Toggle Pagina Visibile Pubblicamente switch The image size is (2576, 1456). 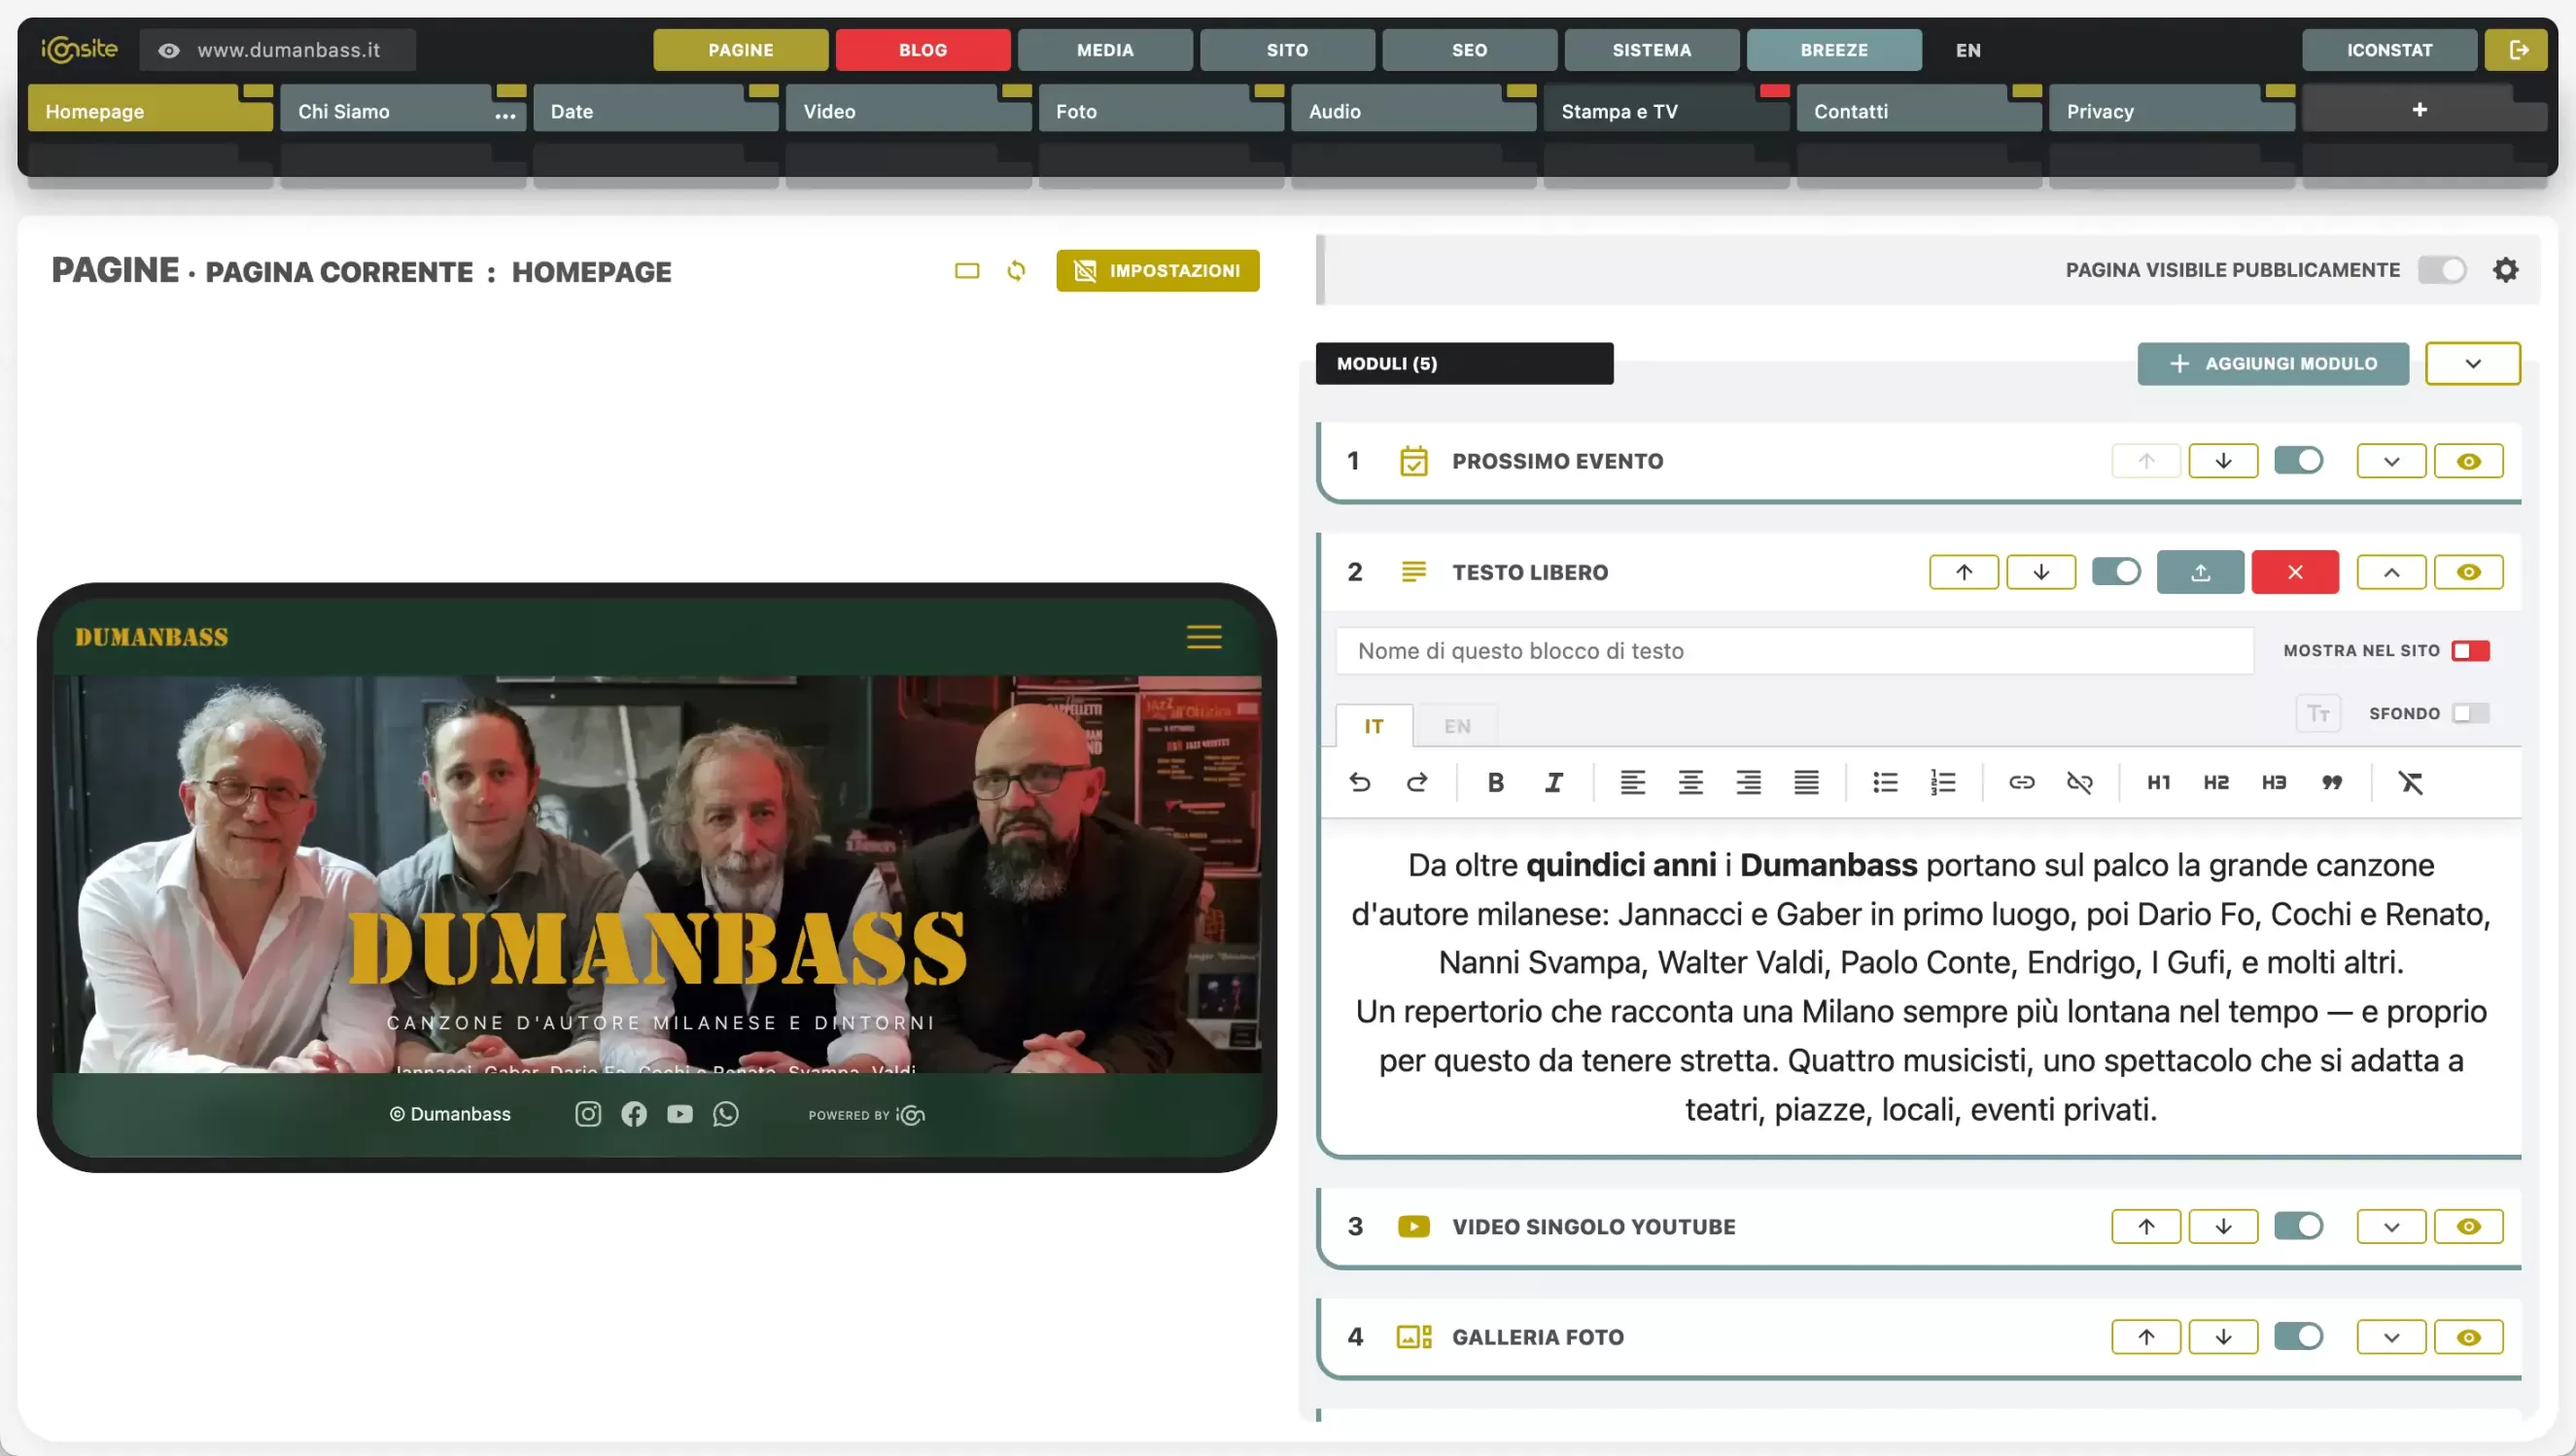click(x=2442, y=269)
